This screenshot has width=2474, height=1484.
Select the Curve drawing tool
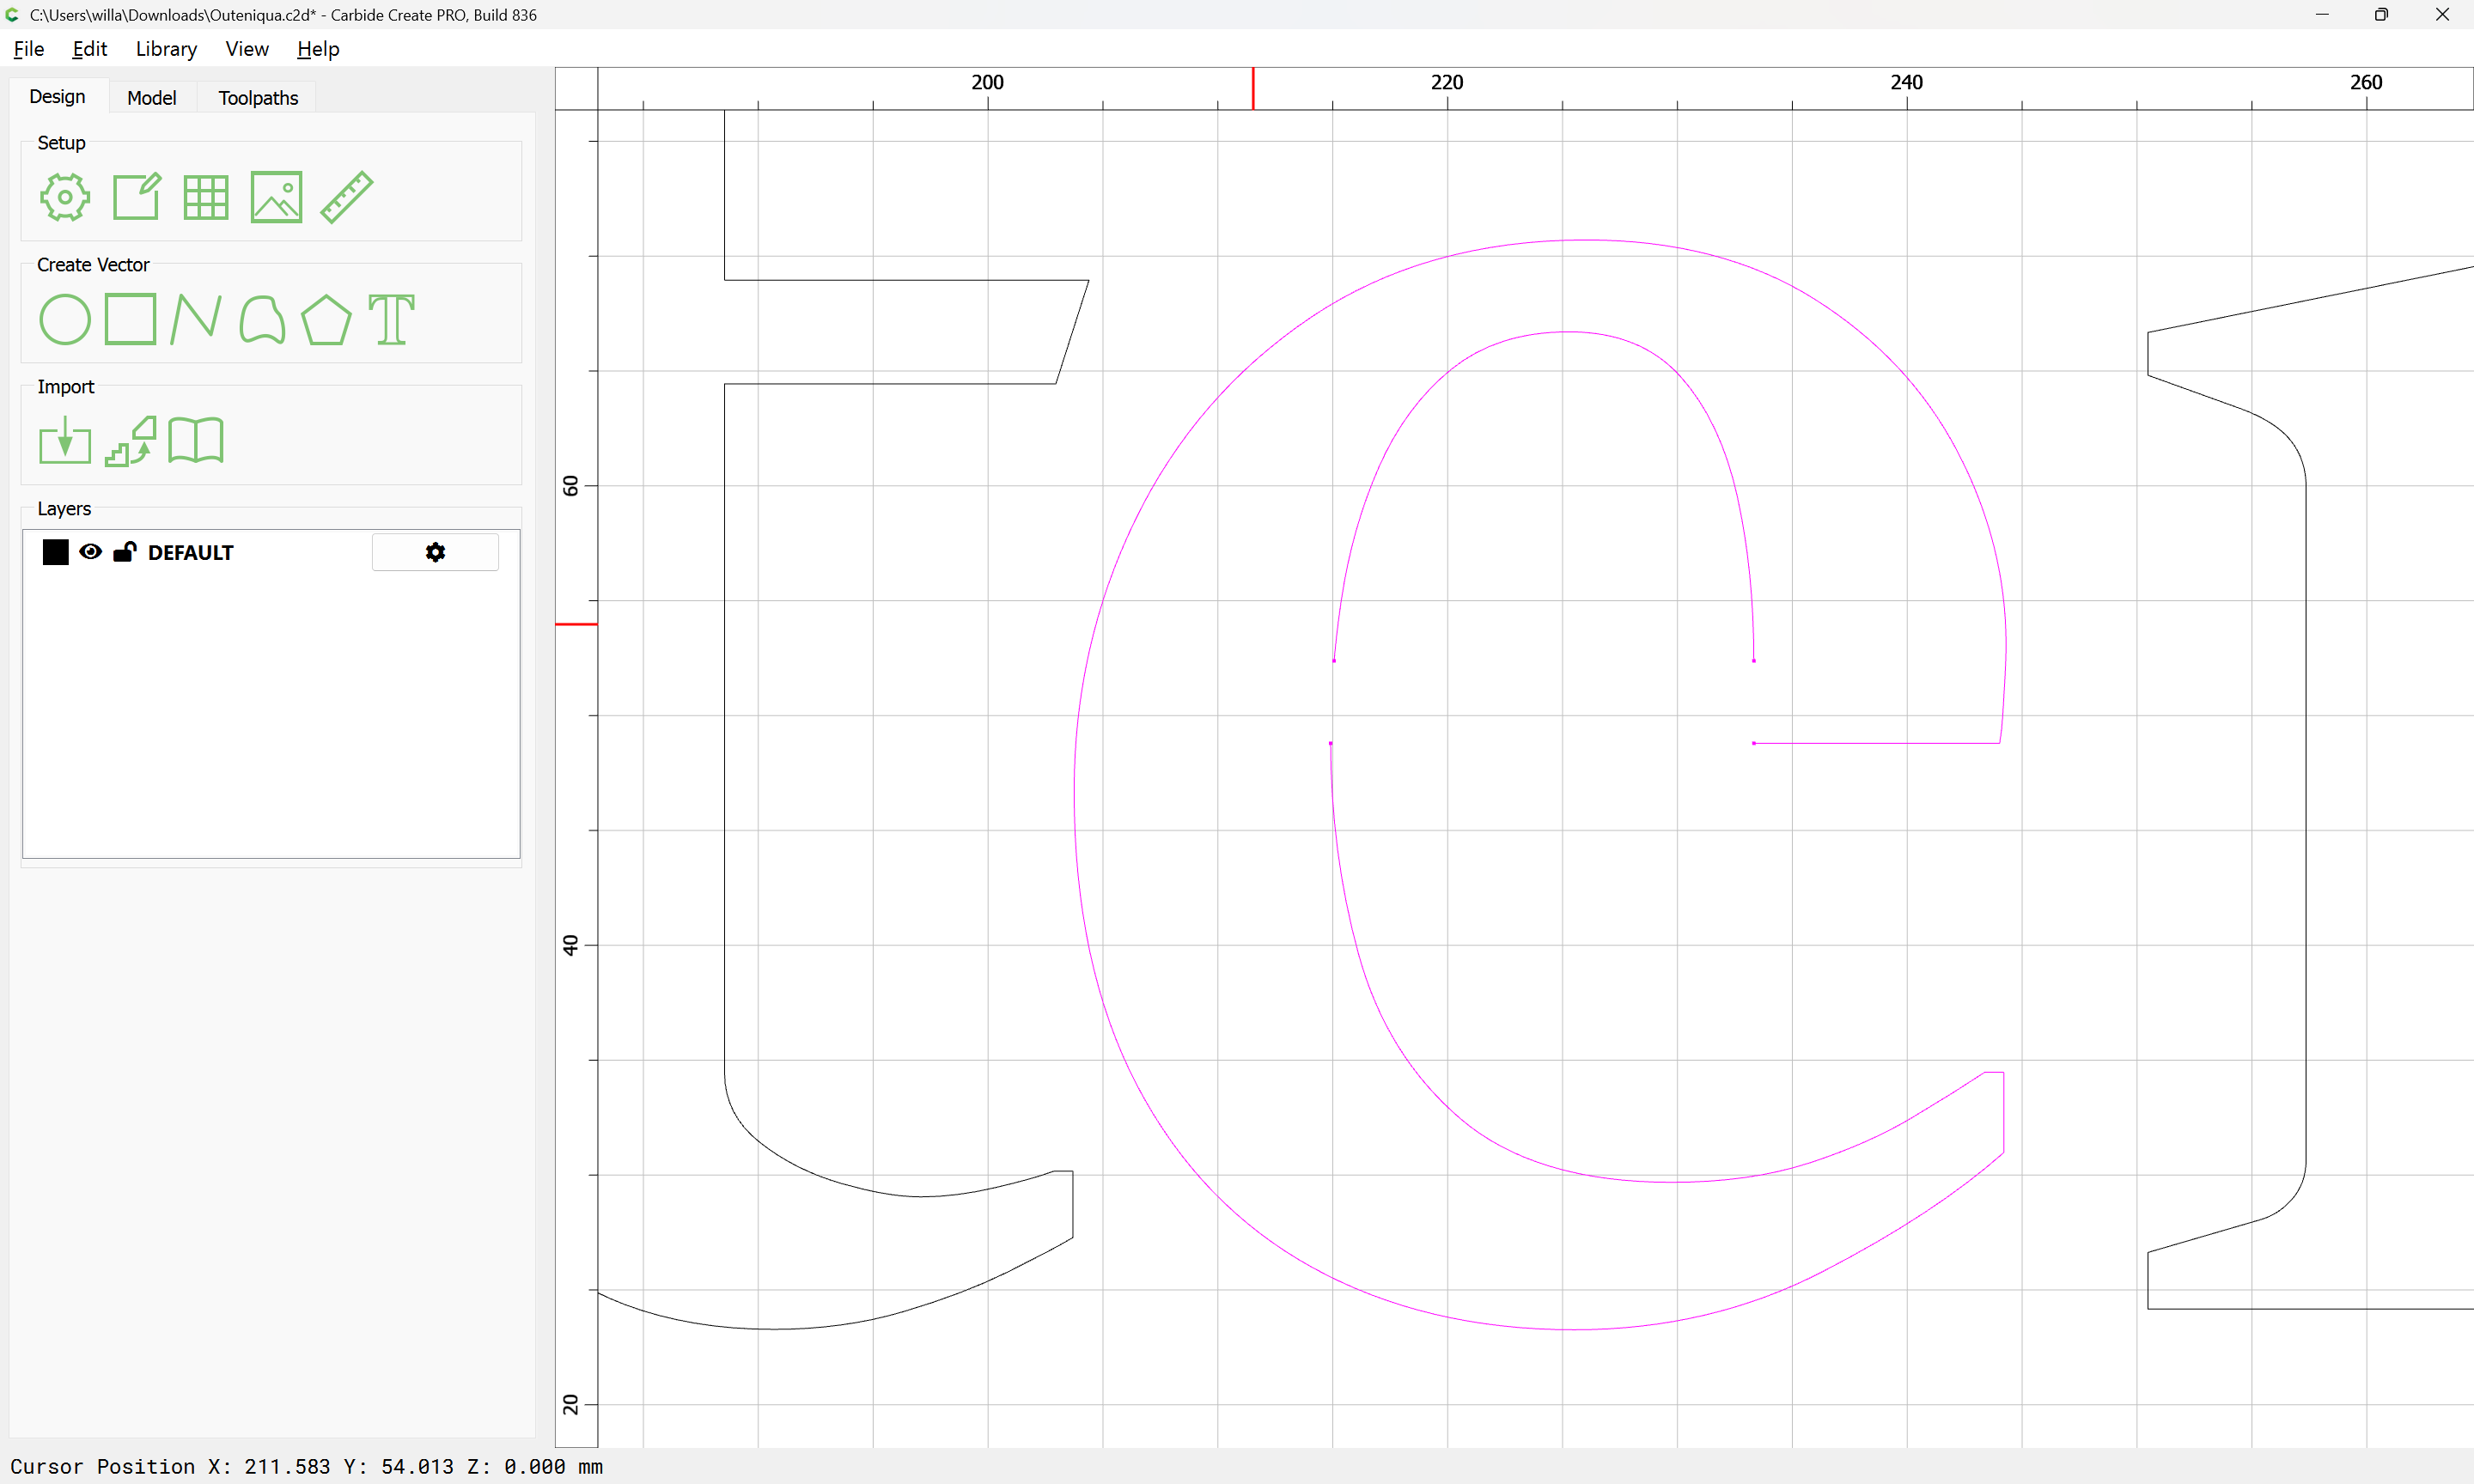[262, 320]
